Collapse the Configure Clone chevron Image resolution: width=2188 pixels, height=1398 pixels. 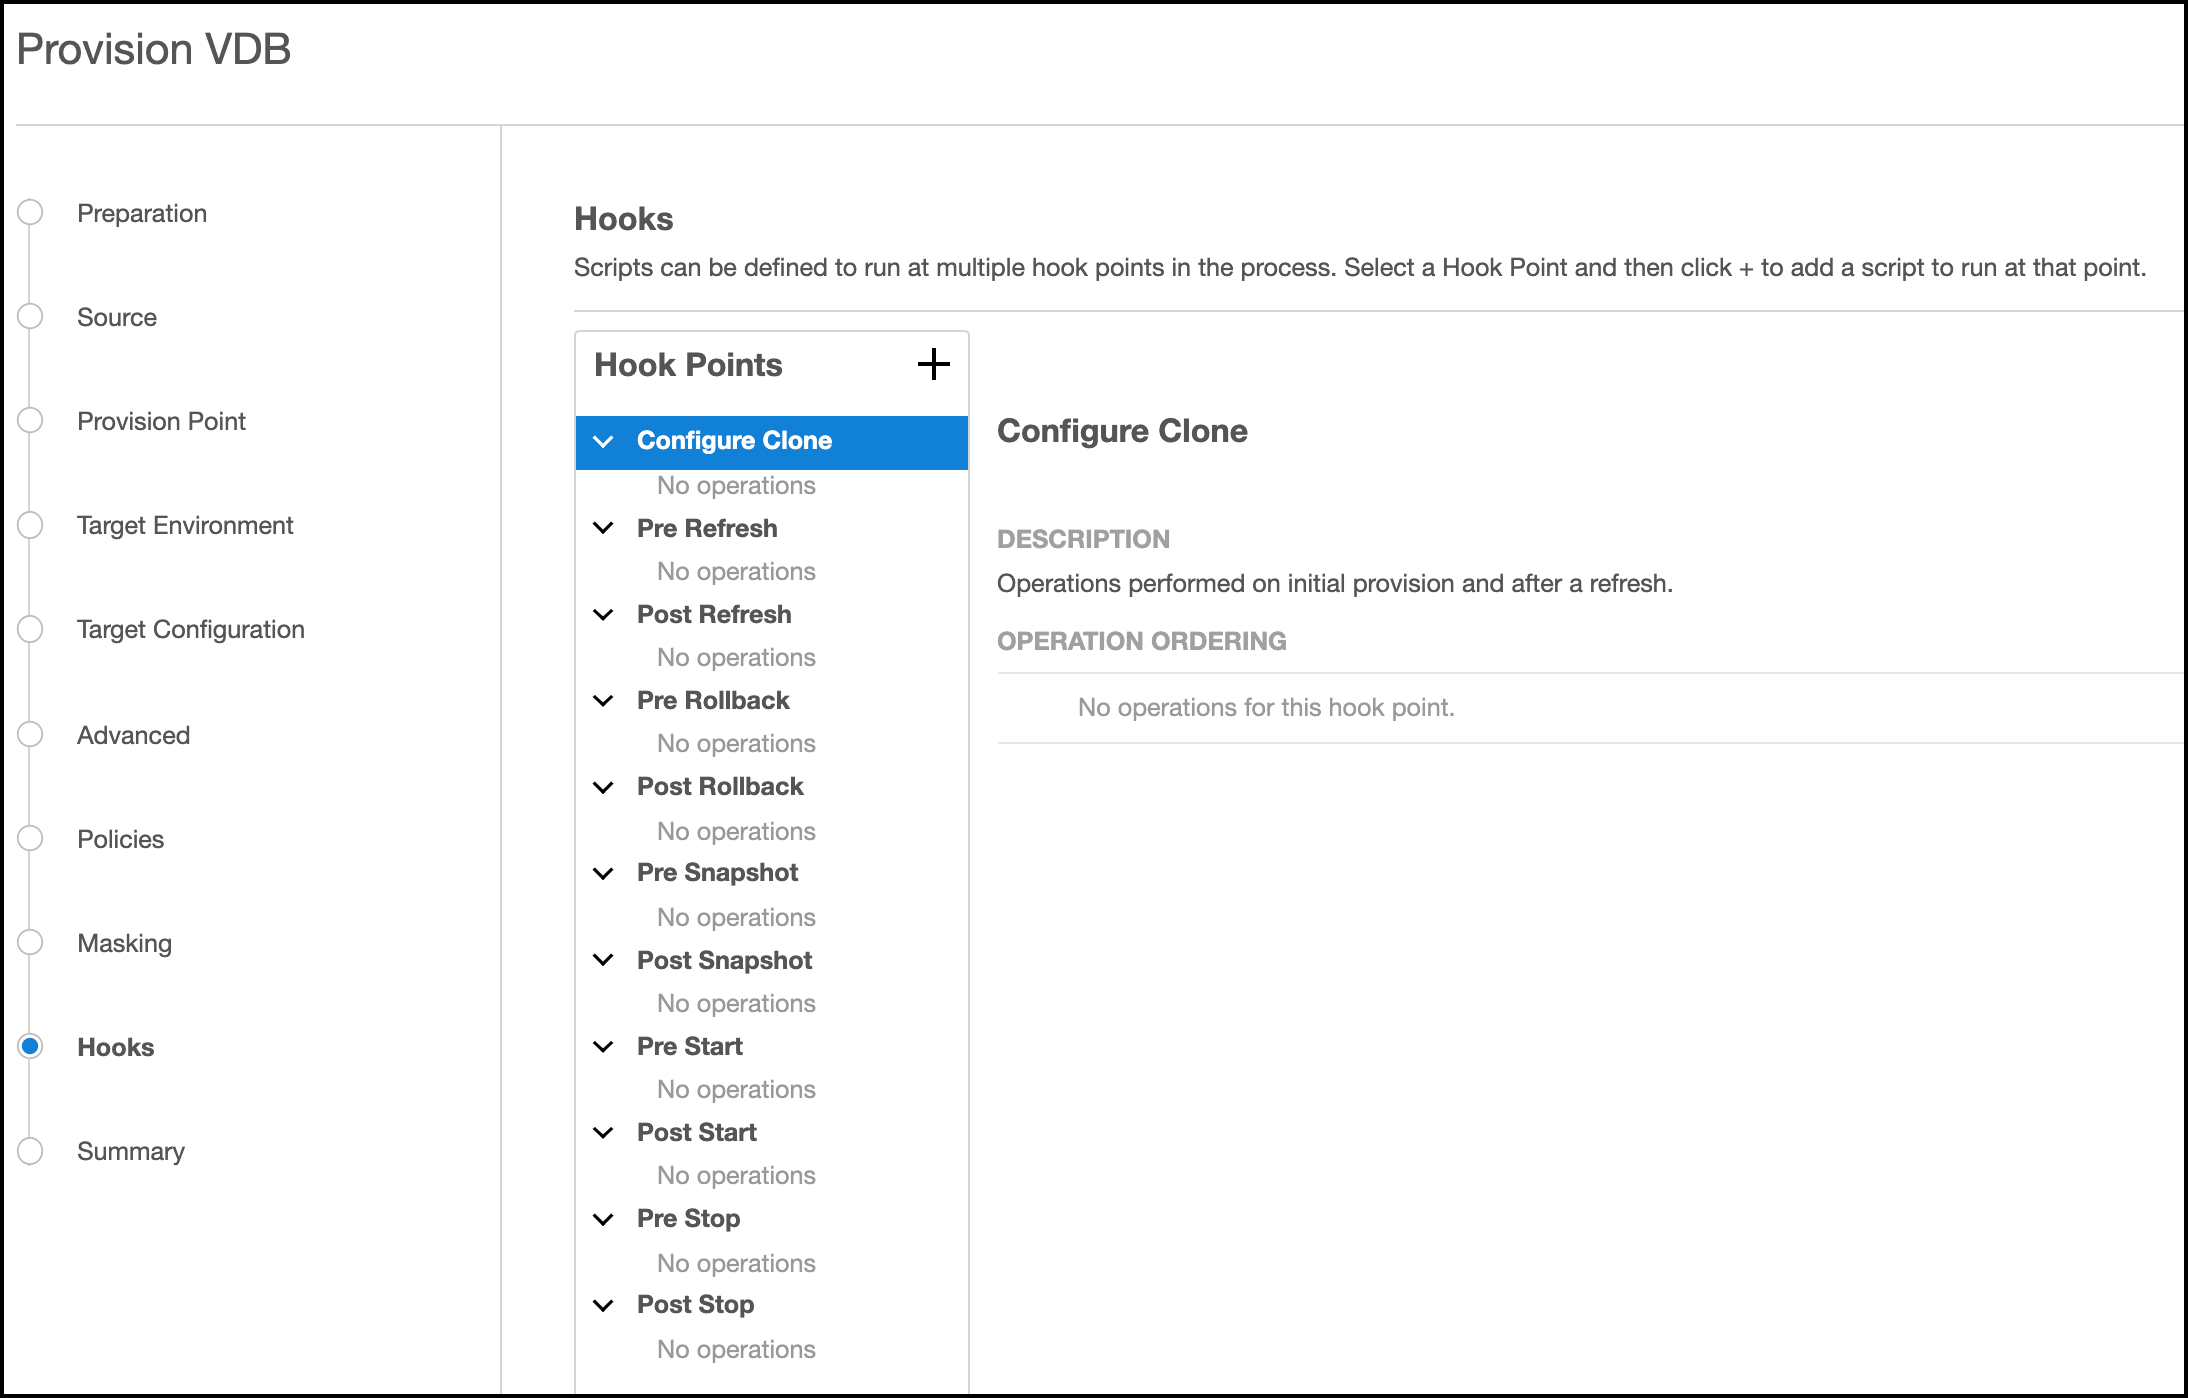click(603, 441)
